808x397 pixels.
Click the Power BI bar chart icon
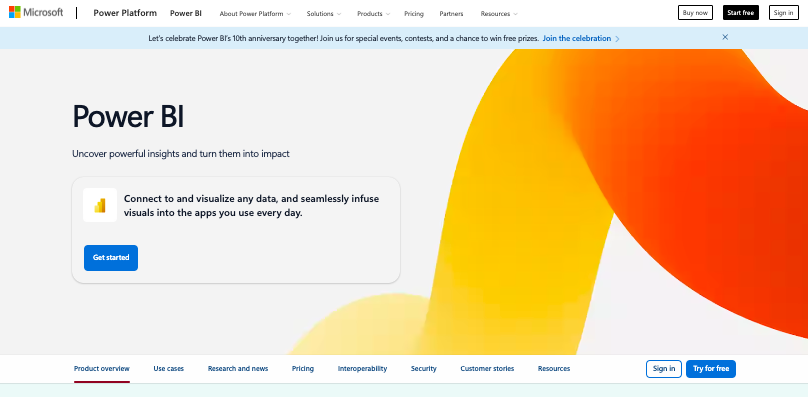[x=100, y=205]
